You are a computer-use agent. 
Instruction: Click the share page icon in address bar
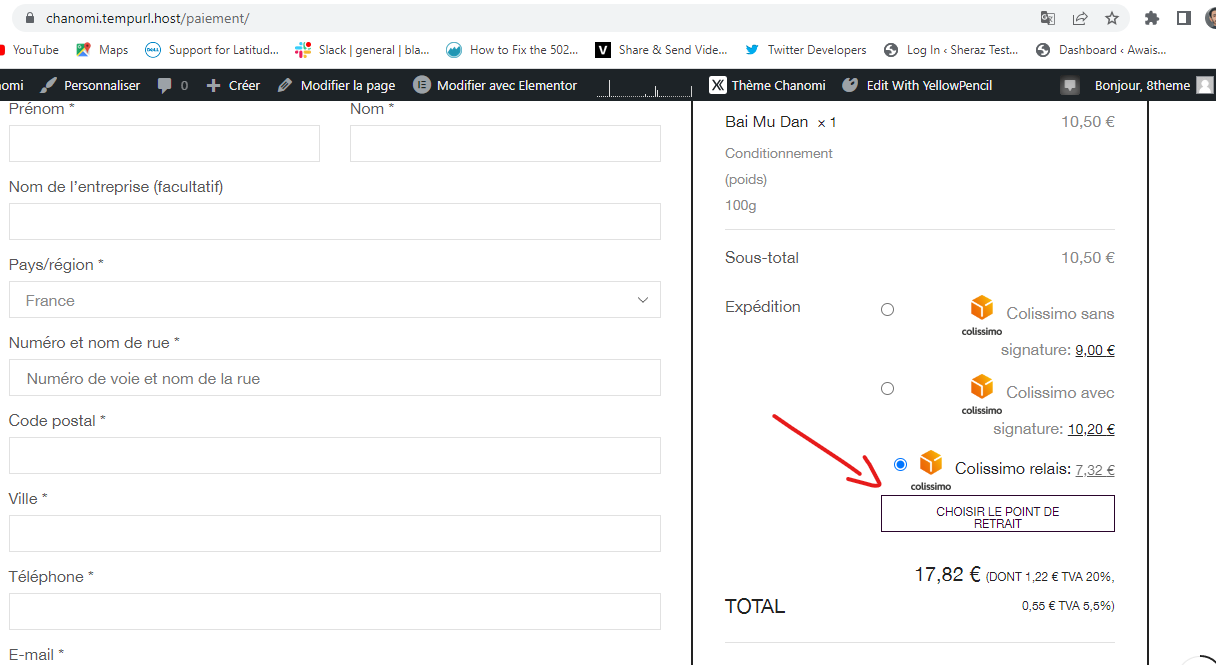[x=1080, y=18]
